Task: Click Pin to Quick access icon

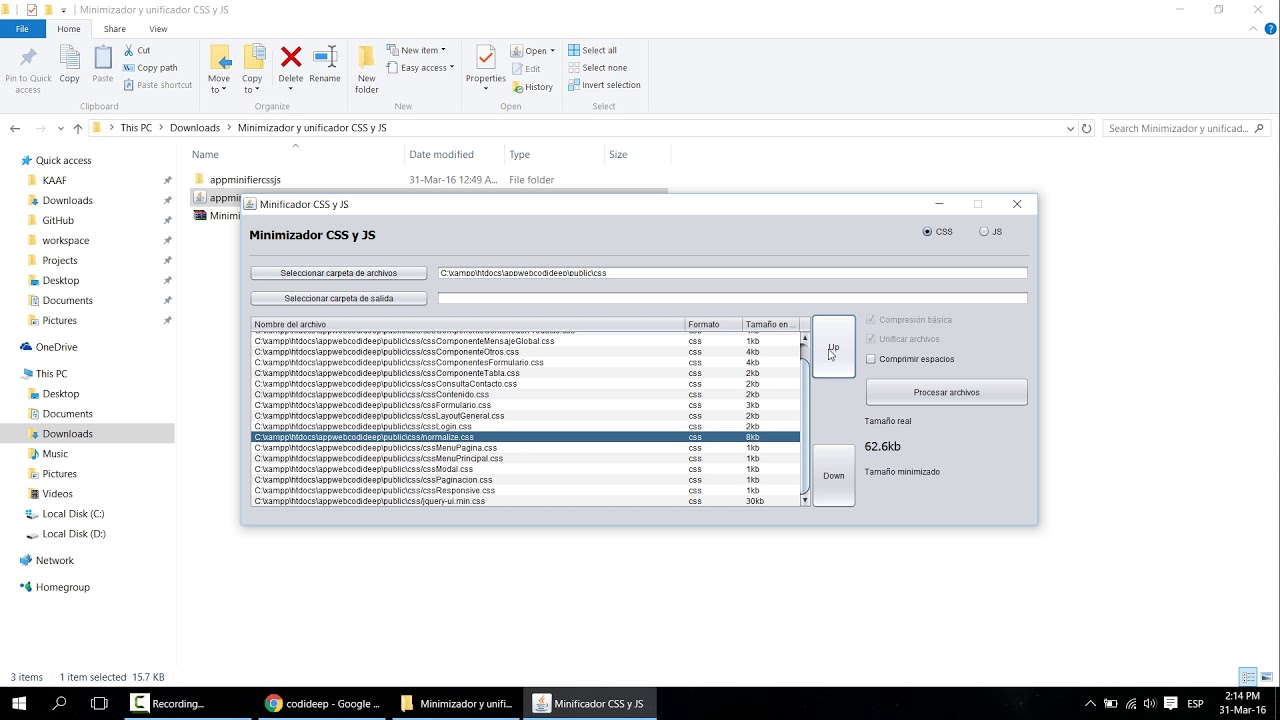Action: coord(28,70)
